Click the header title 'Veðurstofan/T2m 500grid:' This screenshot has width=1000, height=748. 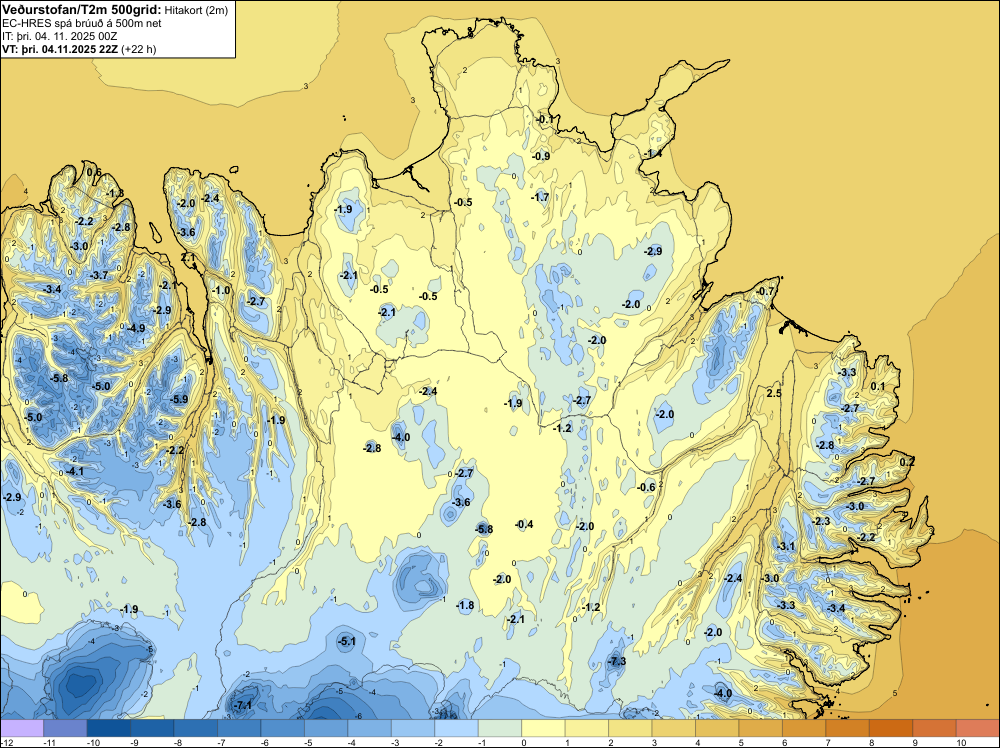pos(82,10)
